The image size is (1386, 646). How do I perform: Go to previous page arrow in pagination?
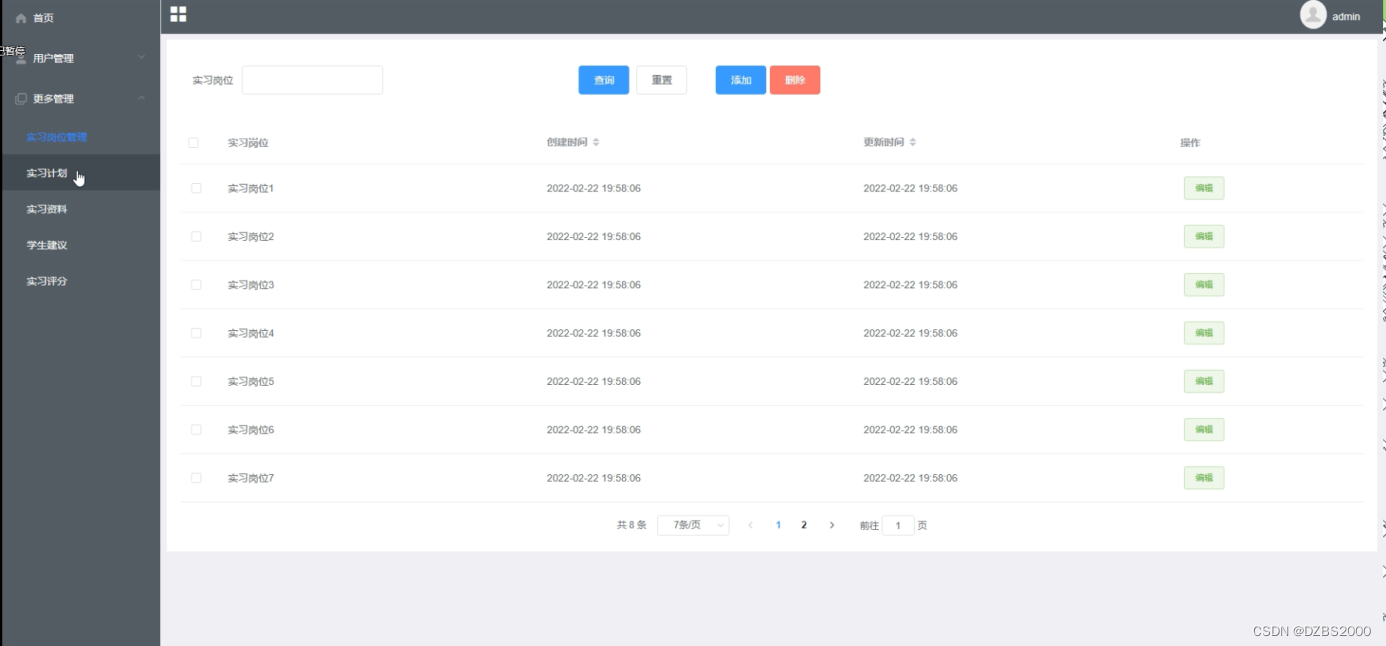coord(751,525)
